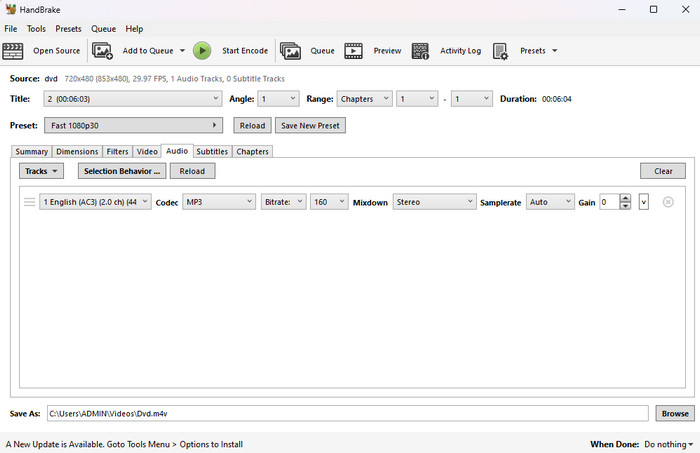Switch to the Dimensions tab
Image resolution: width=700 pixels, height=453 pixels.
[x=77, y=152]
